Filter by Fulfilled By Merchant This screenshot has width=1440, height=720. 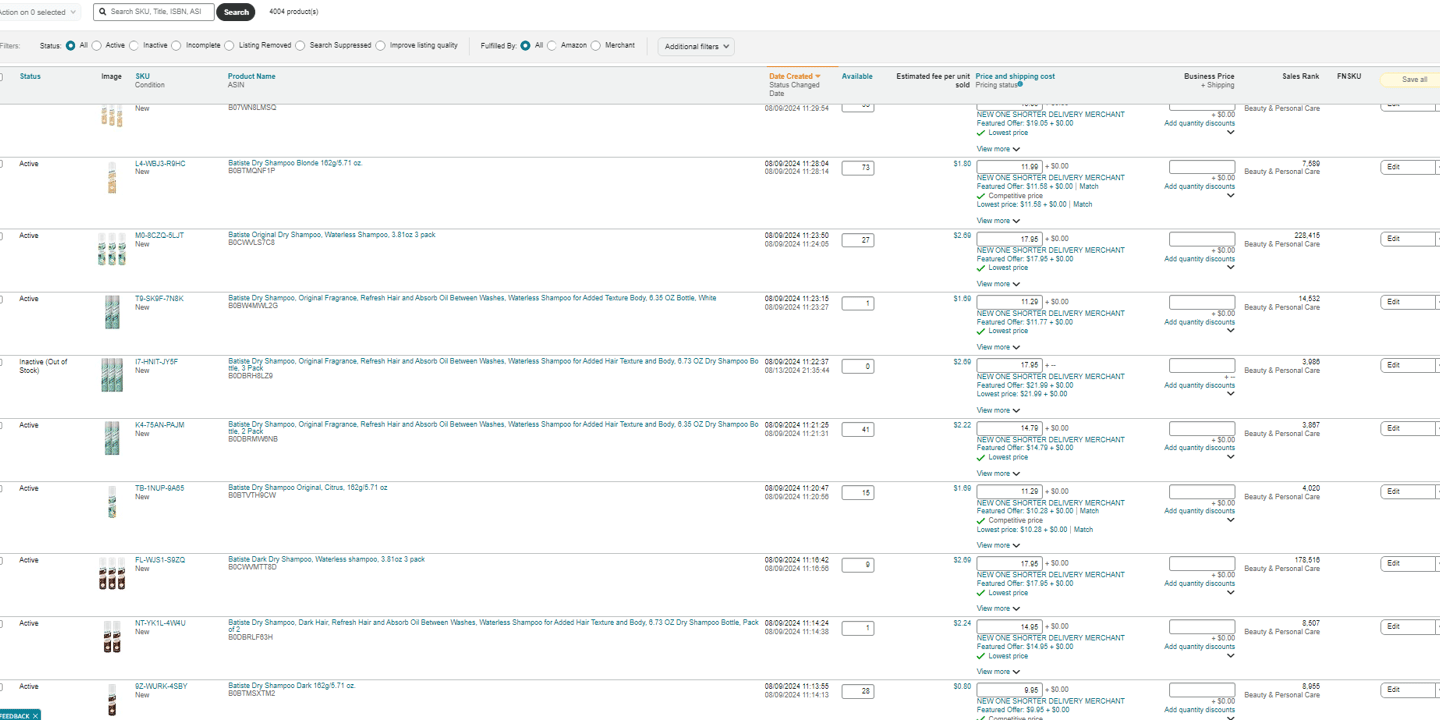coord(597,46)
